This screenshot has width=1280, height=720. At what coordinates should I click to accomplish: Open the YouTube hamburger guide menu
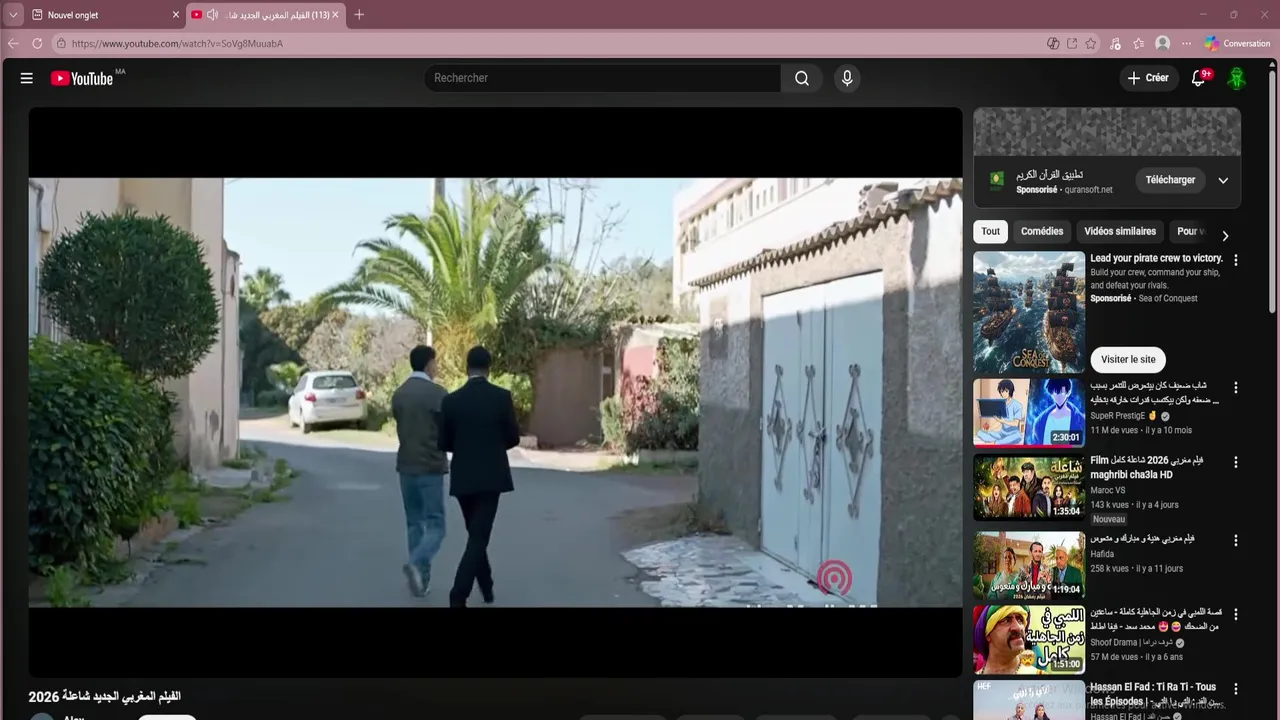[x=27, y=78]
